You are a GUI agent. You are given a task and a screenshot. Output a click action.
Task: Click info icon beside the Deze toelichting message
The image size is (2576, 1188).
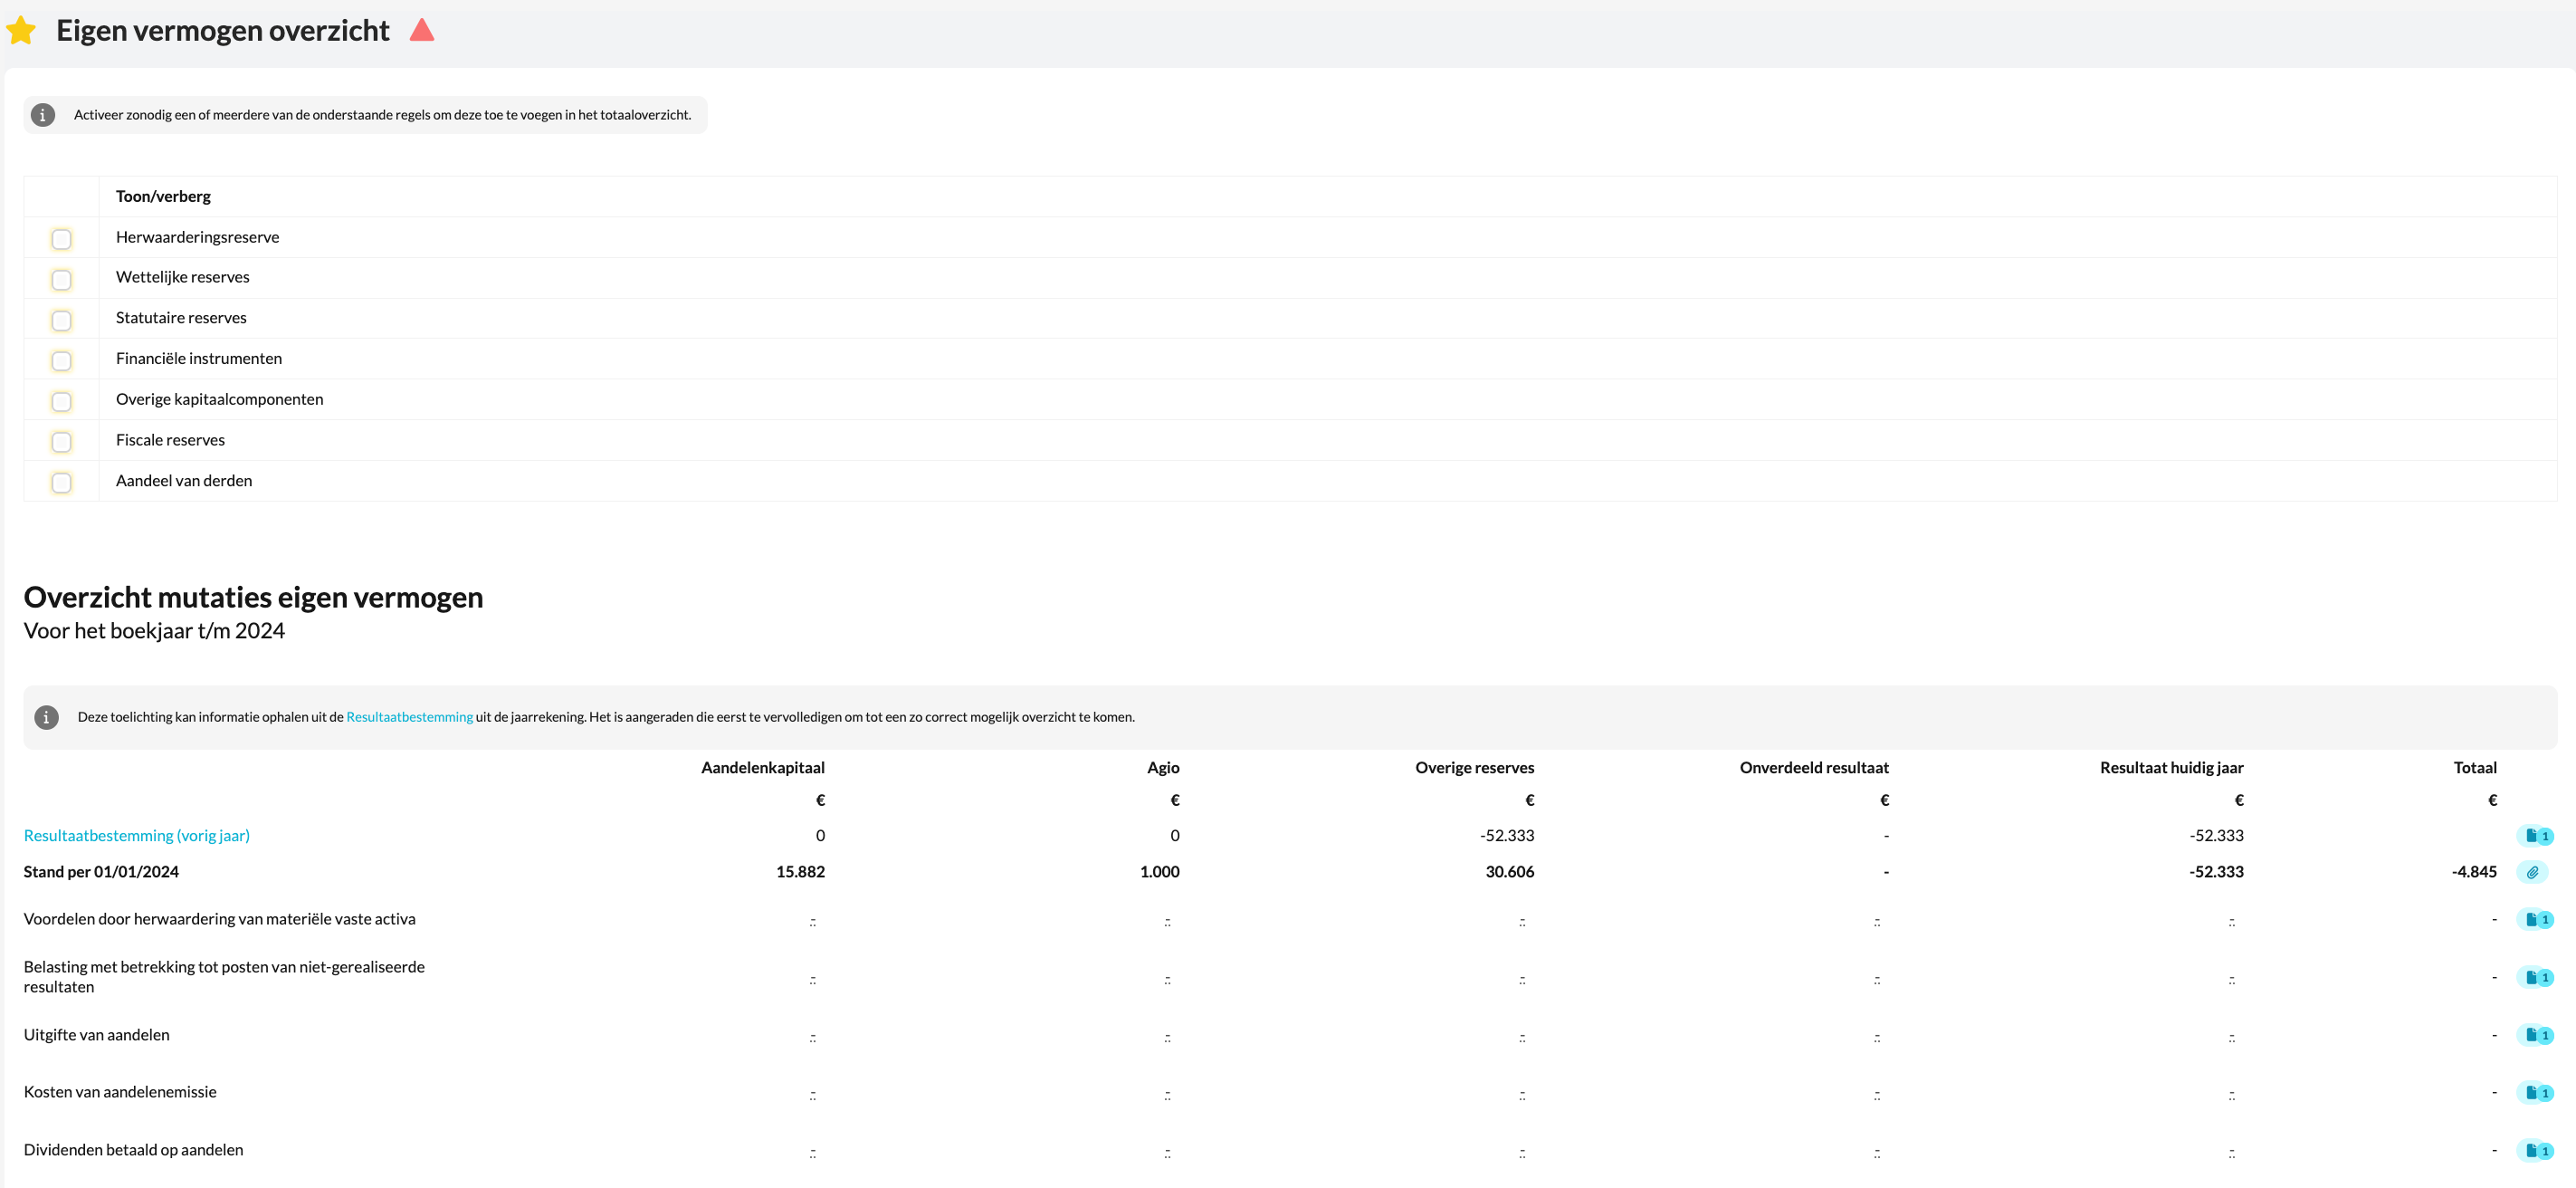46,717
